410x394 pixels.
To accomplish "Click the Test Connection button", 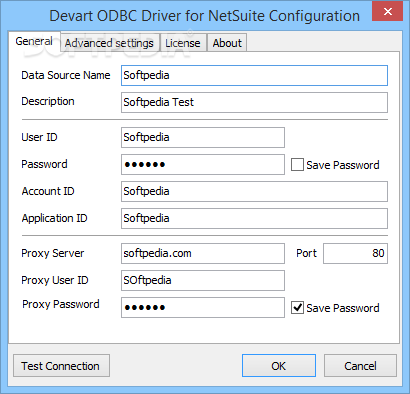I will (61, 366).
